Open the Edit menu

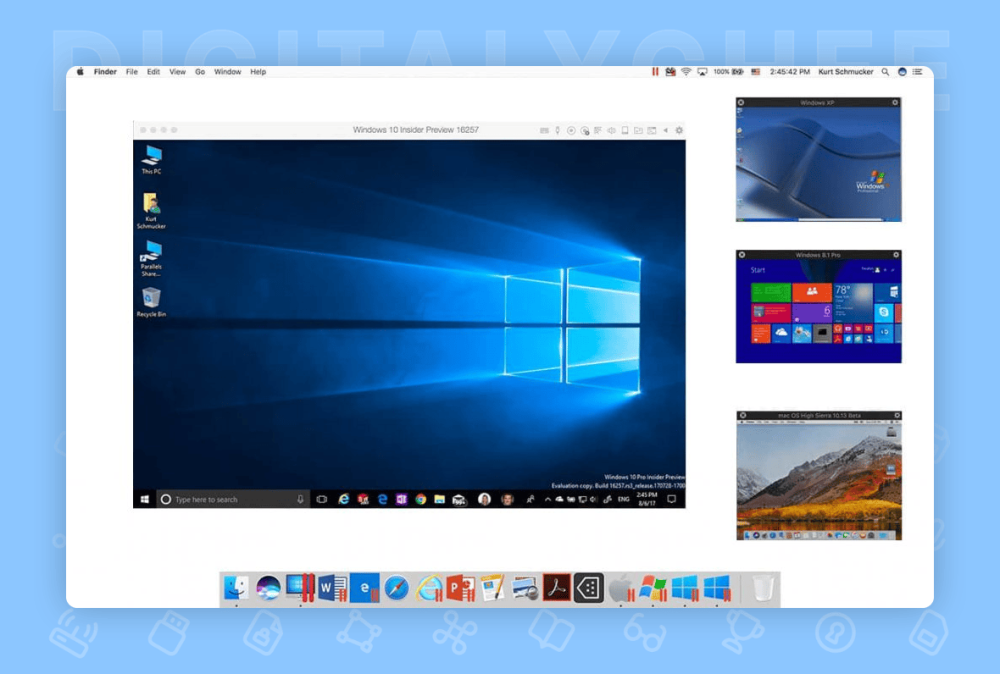click(154, 72)
